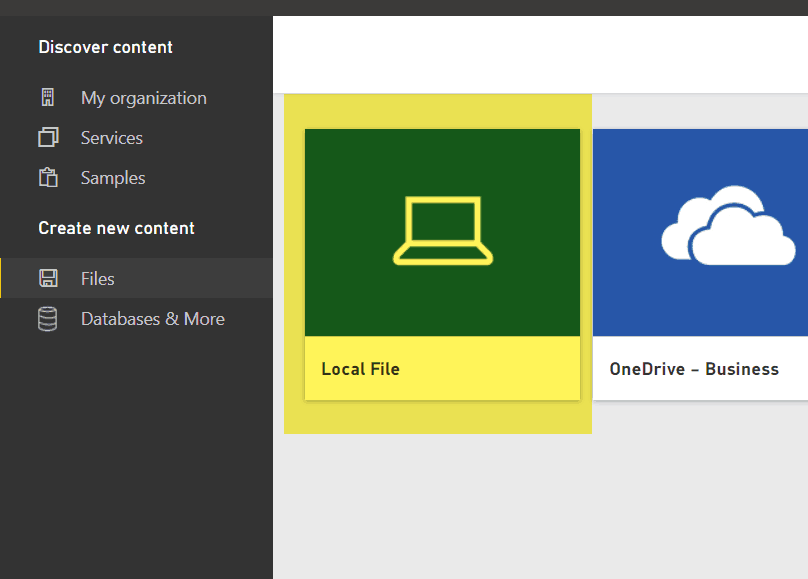Open My organization content
Screen dimensions: 808x579
[143, 98]
